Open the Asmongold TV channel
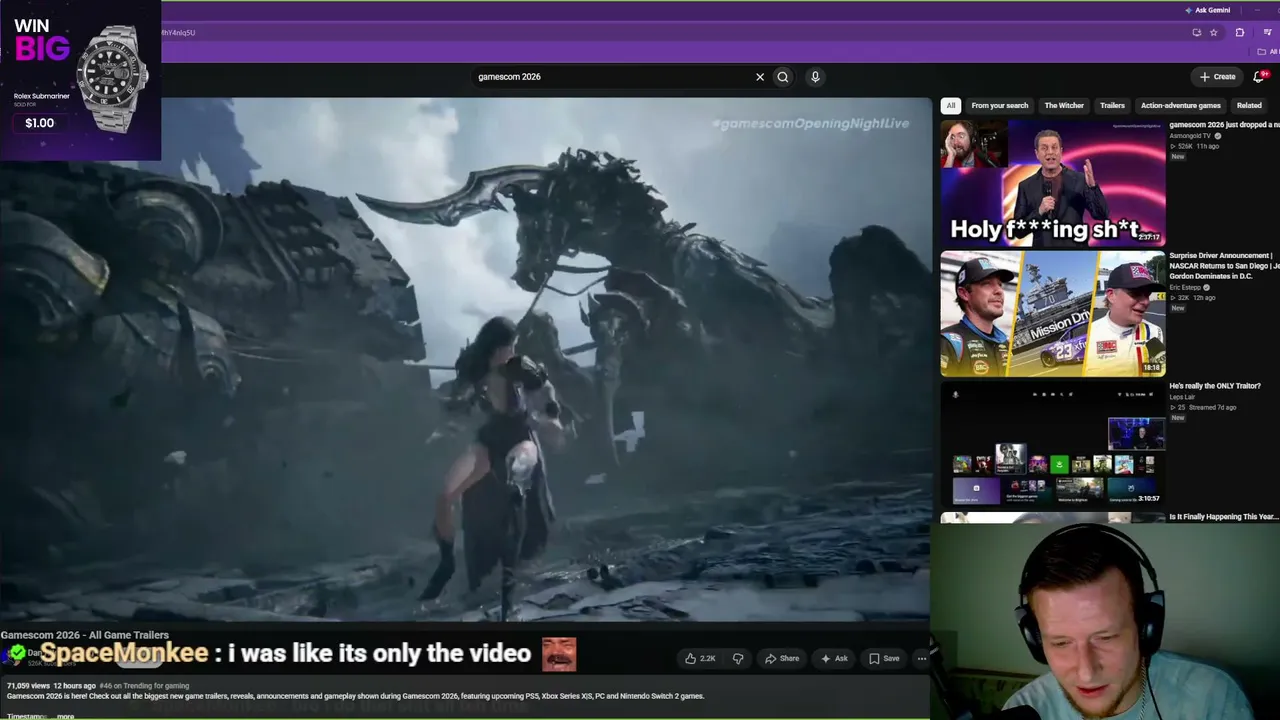Viewport: 1280px width, 720px height. [1190, 135]
